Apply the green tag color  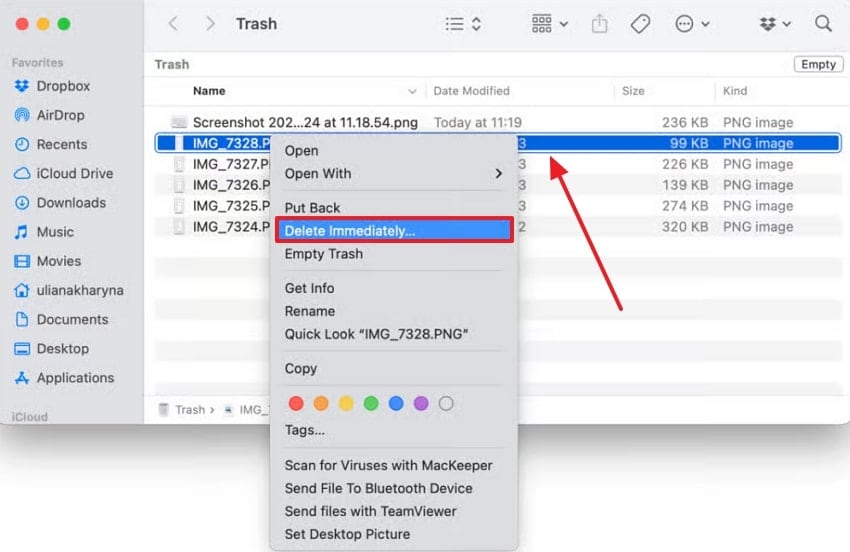(371, 403)
